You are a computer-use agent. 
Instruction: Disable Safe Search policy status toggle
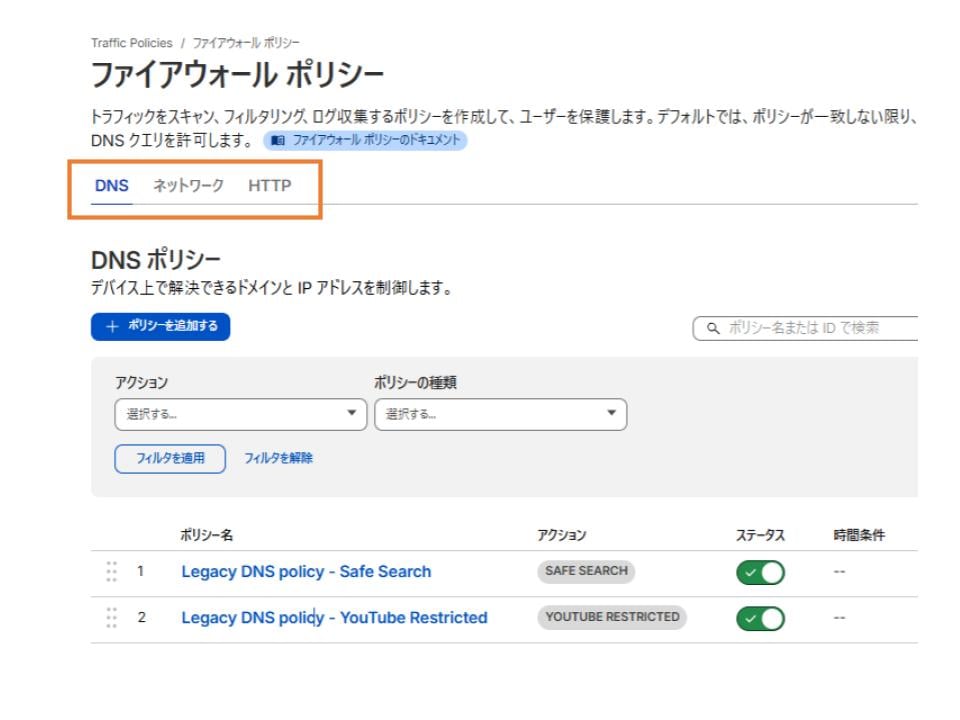(x=760, y=572)
